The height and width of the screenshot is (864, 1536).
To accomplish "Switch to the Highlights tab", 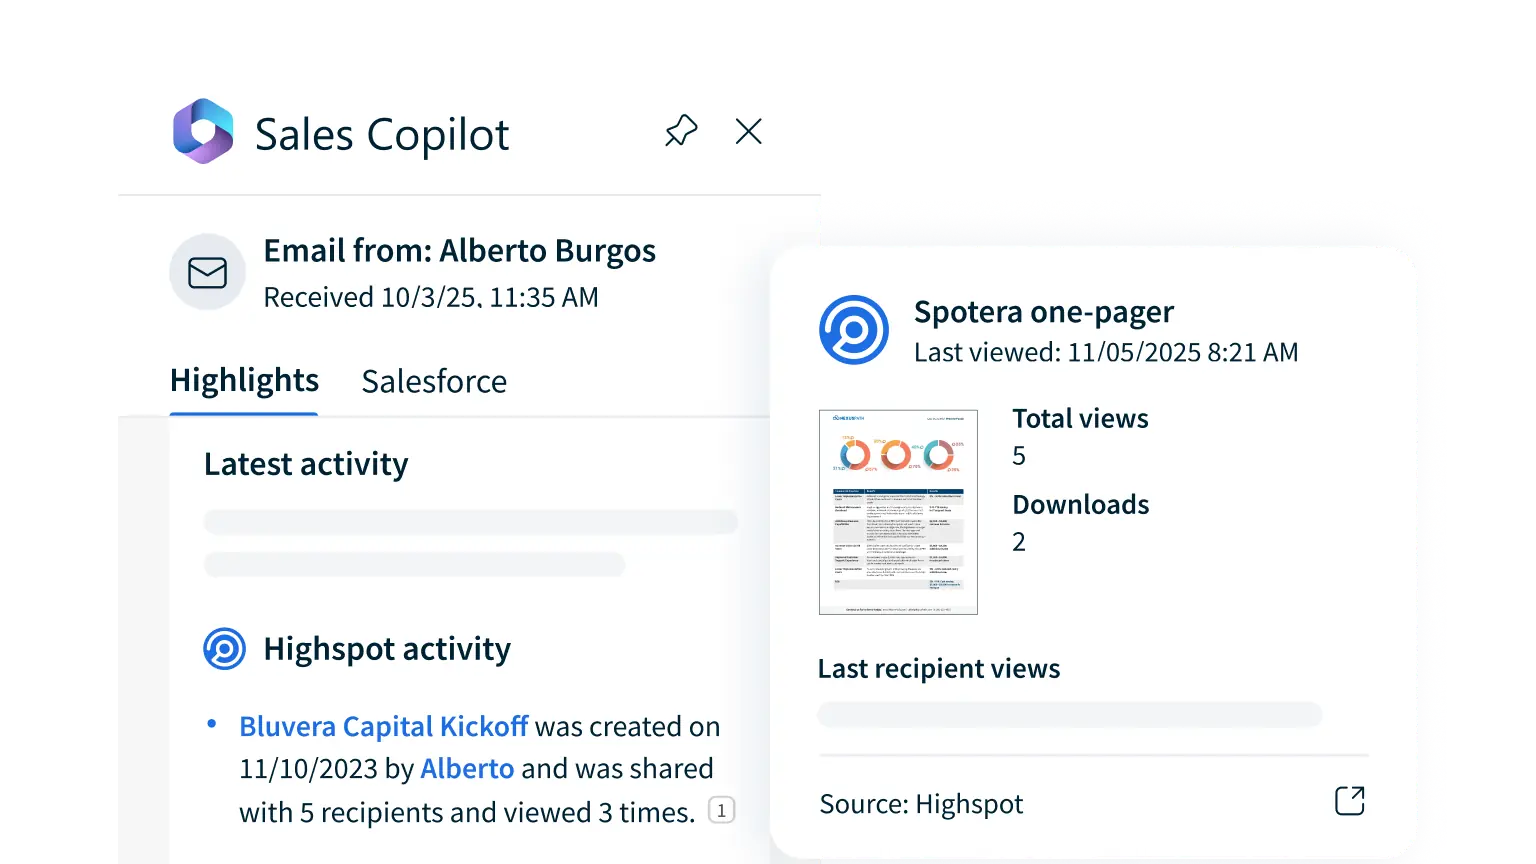I will coord(244,381).
